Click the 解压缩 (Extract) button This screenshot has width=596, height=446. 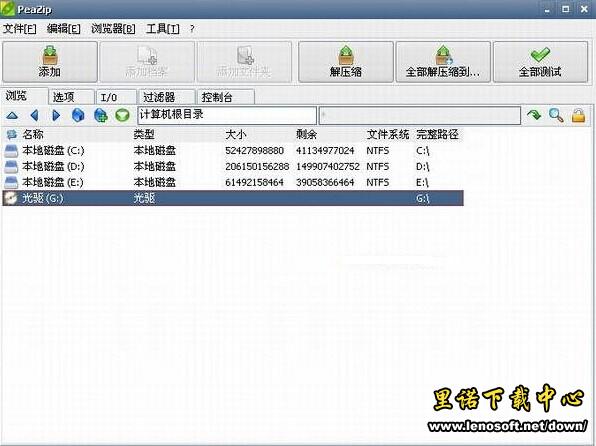tap(346, 62)
